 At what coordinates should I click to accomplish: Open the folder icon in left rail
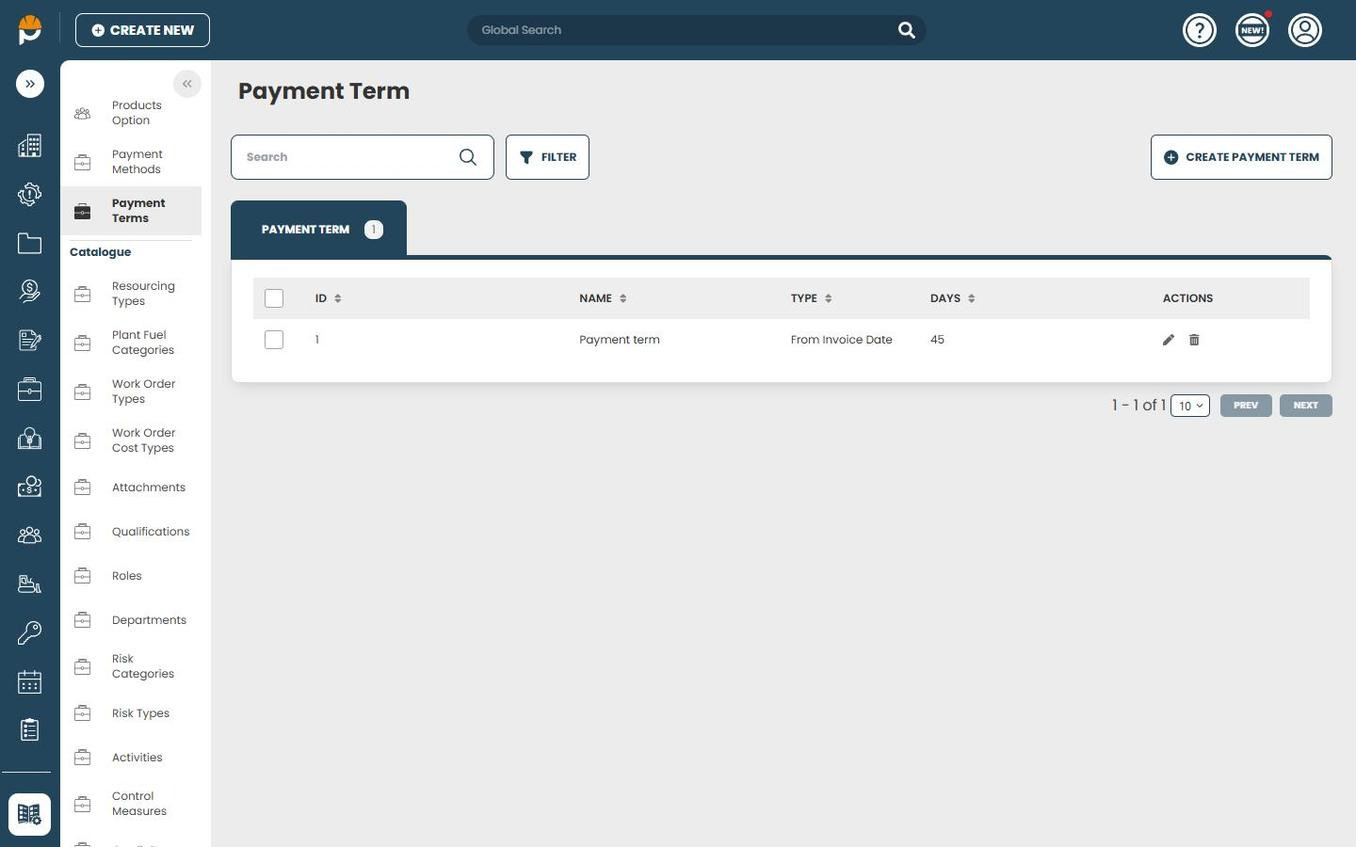[30, 243]
